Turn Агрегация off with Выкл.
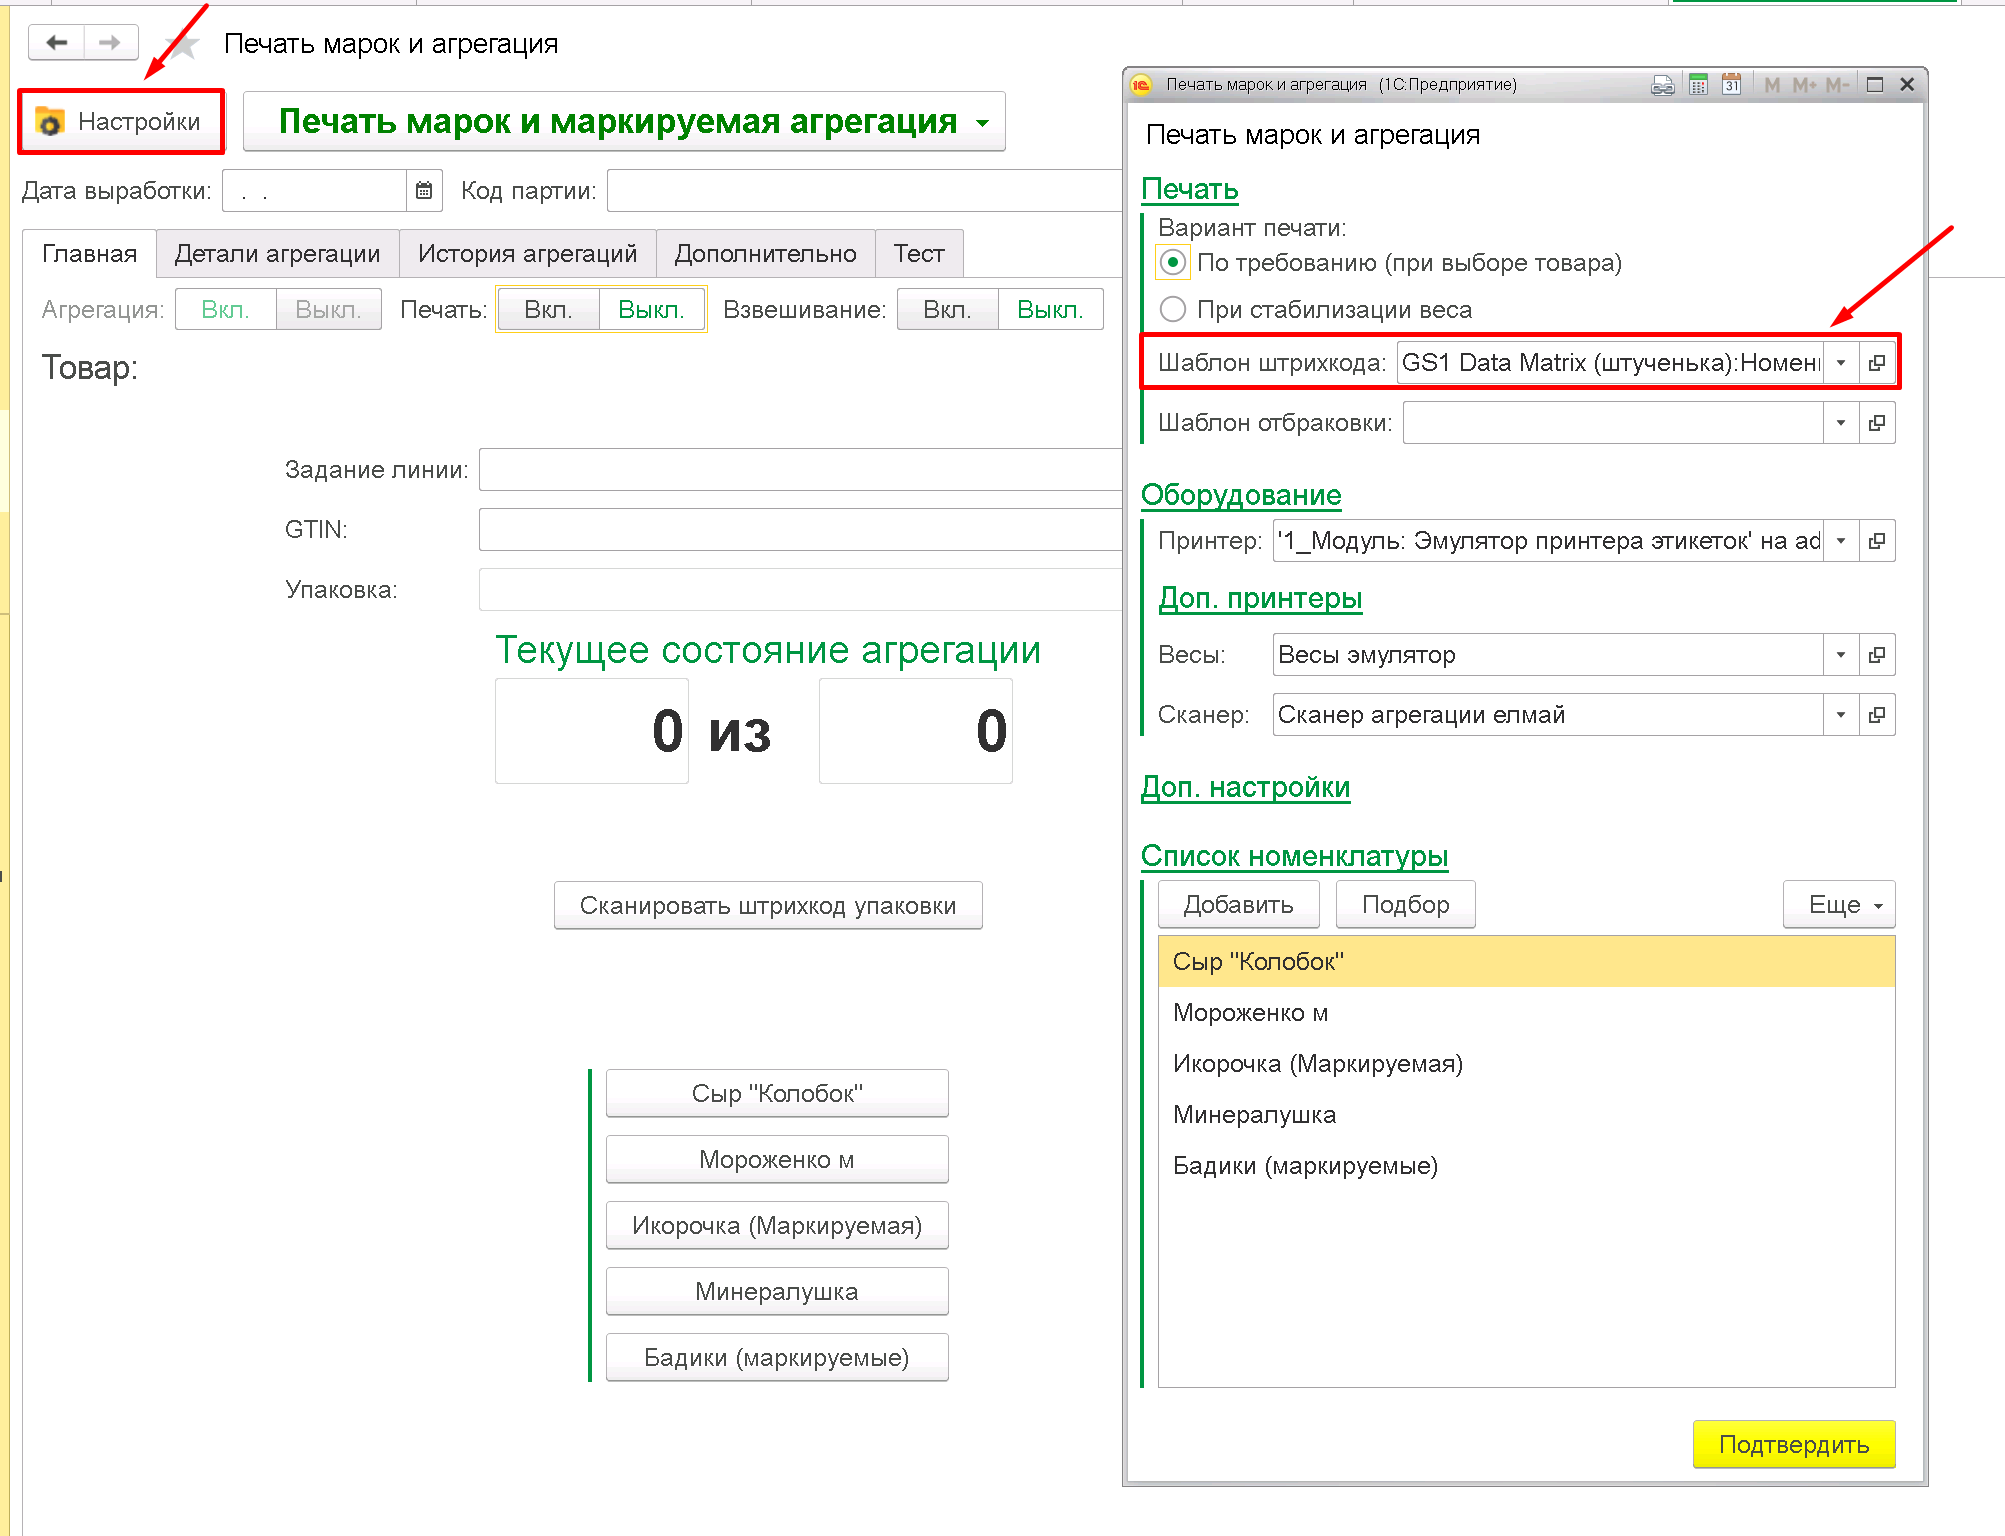Image resolution: width=2005 pixels, height=1536 pixels. (x=328, y=309)
